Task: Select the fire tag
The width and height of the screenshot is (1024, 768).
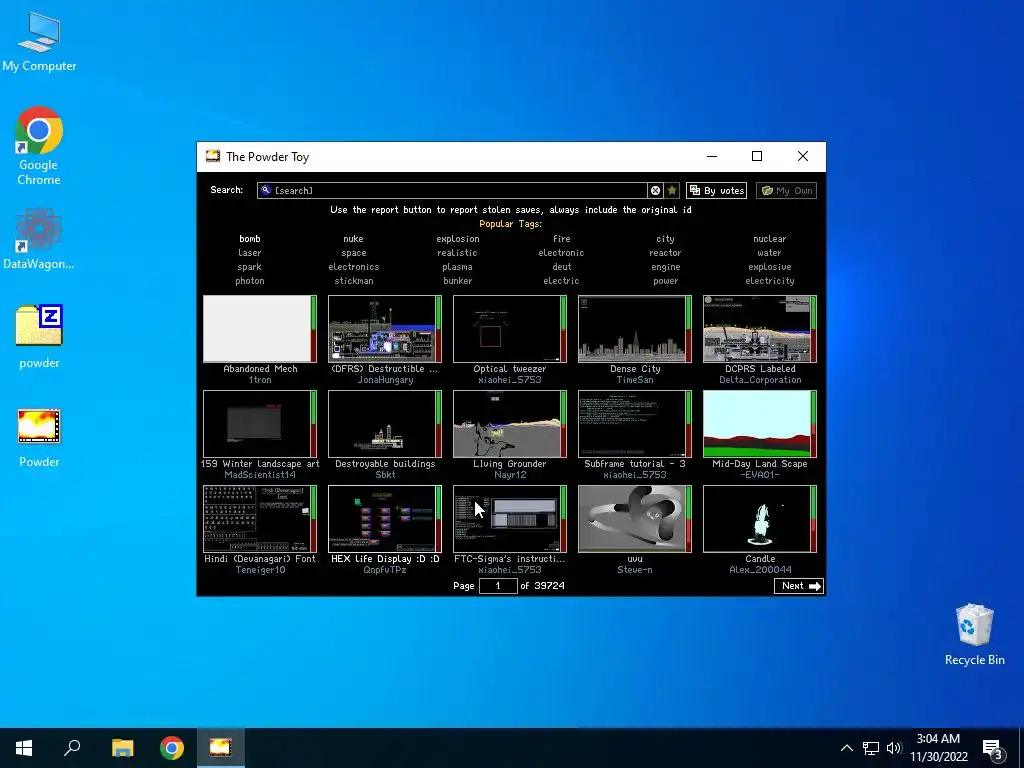Action: [561, 239]
